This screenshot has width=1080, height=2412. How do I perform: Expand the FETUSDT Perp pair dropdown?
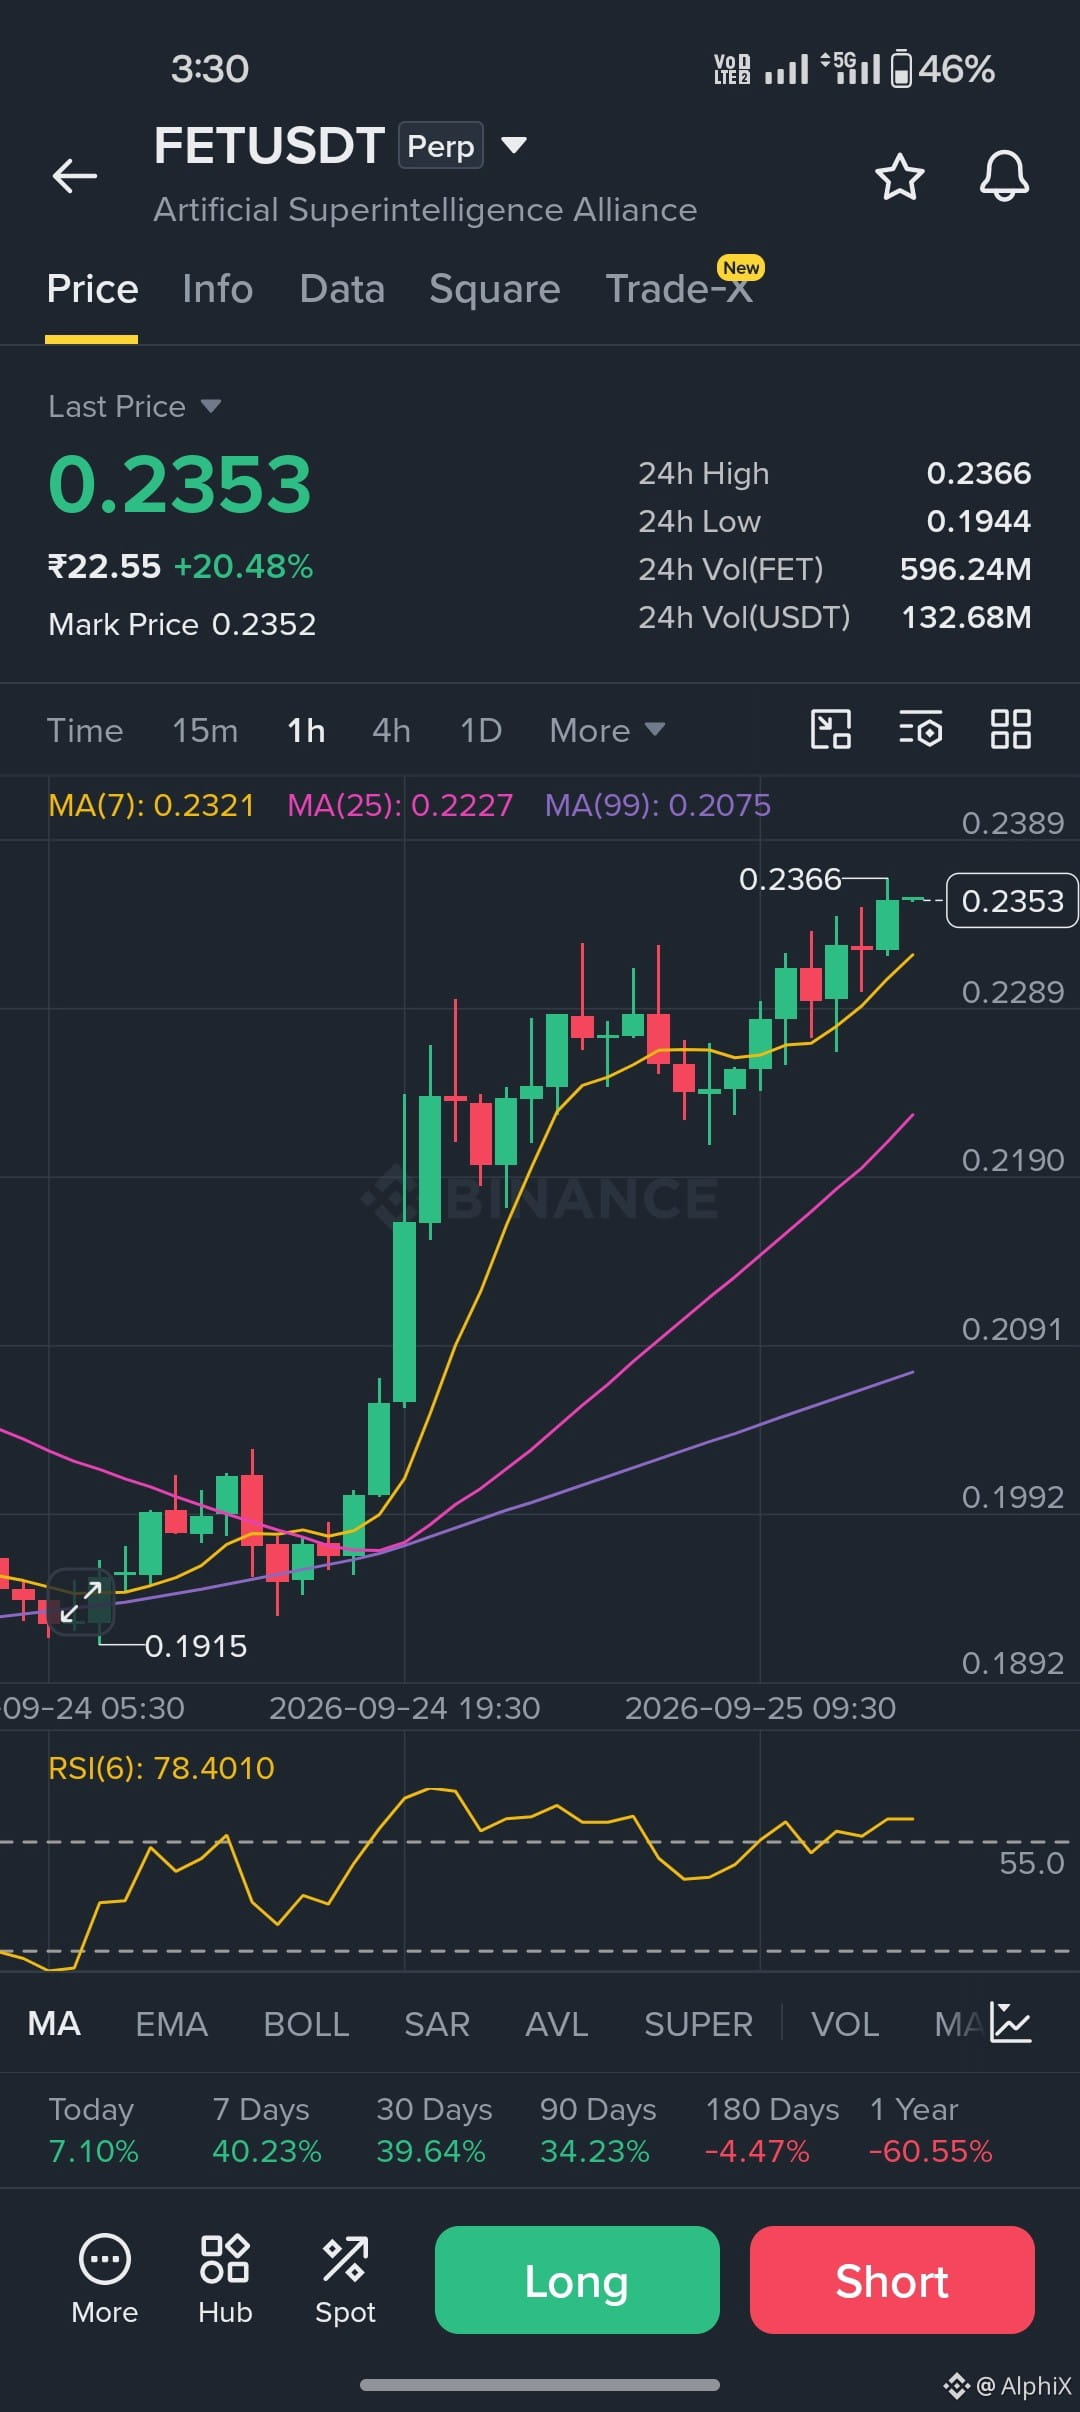tap(514, 146)
